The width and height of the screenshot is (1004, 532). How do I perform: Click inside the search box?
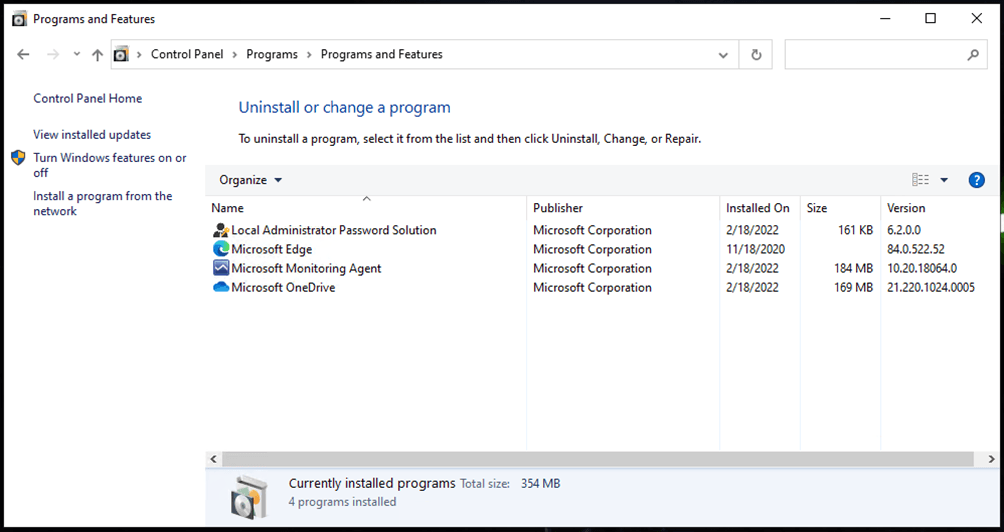(x=874, y=54)
